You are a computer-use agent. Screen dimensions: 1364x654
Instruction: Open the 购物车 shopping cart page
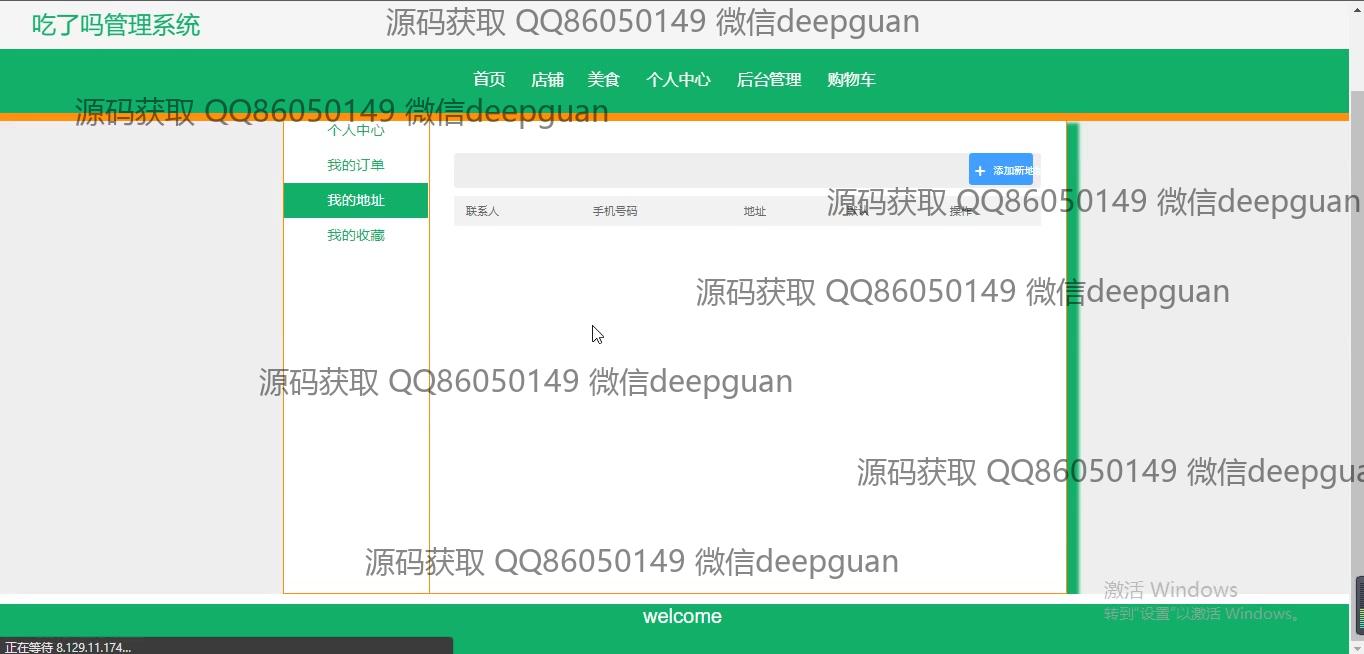pos(851,80)
